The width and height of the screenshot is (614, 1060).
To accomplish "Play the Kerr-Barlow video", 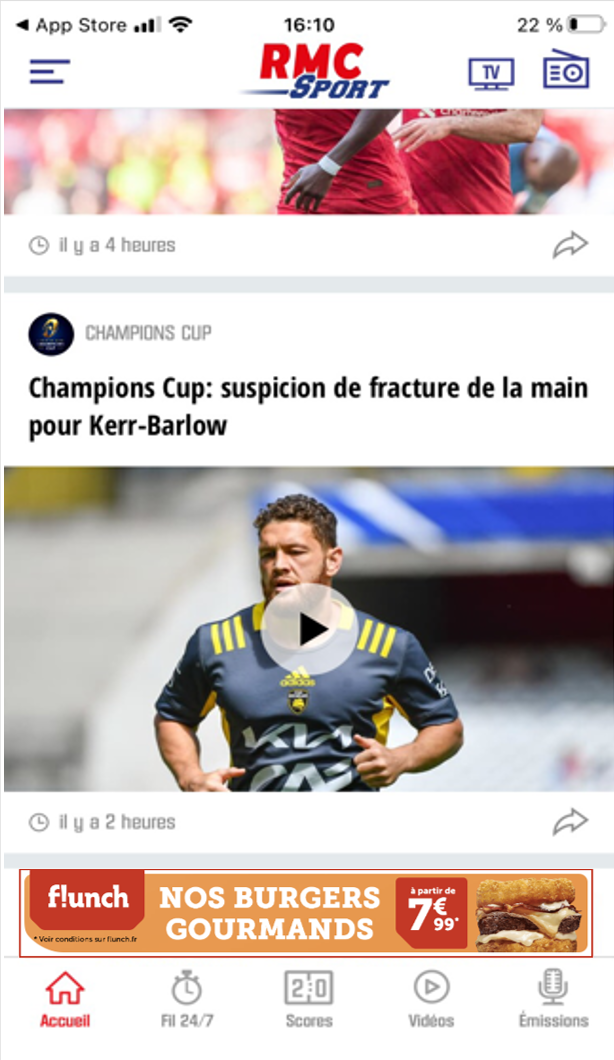I will (x=309, y=629).
